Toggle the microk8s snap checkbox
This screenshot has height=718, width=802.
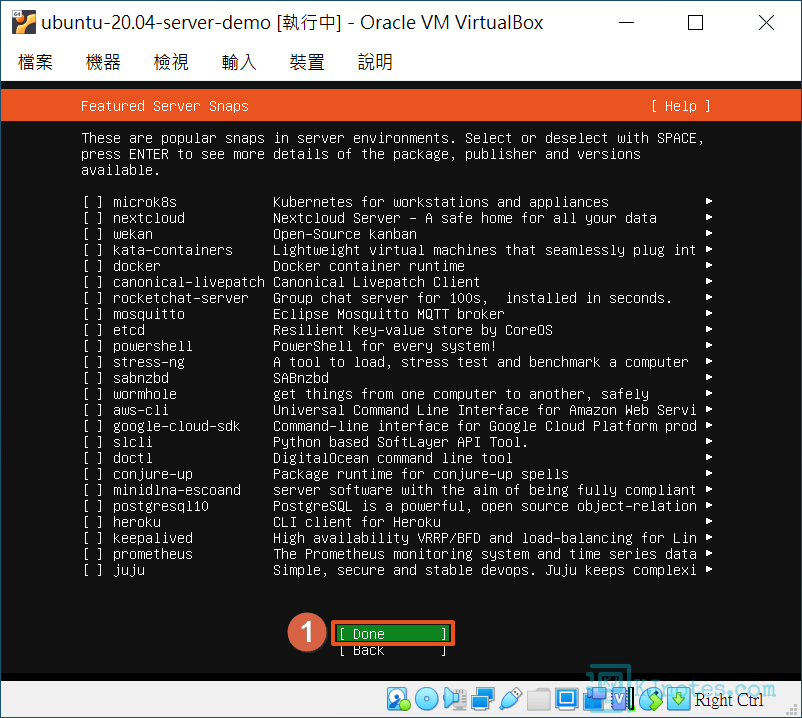(93, 203)
